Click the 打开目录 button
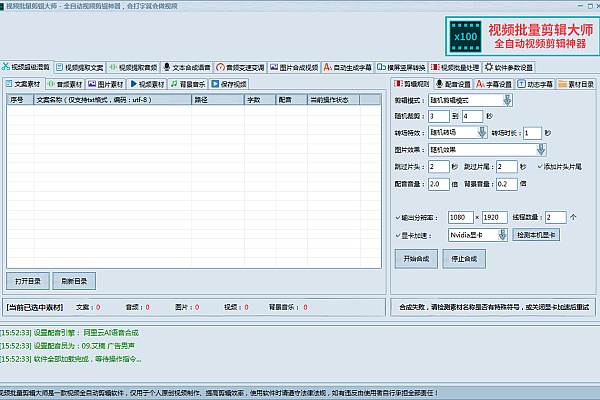The height and width of the screenshot is (400, 600). coord(28,281)
